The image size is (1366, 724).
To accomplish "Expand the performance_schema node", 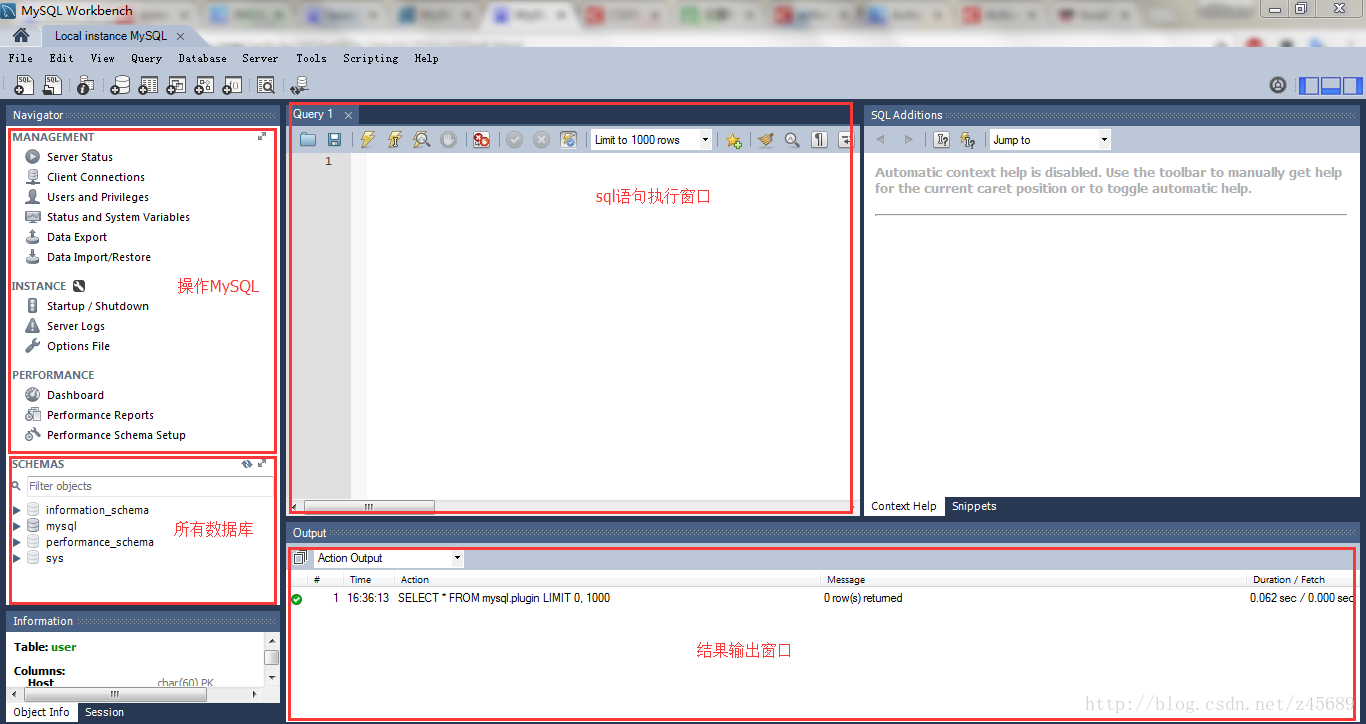I will pyautogui.click(x=17, y=542).
